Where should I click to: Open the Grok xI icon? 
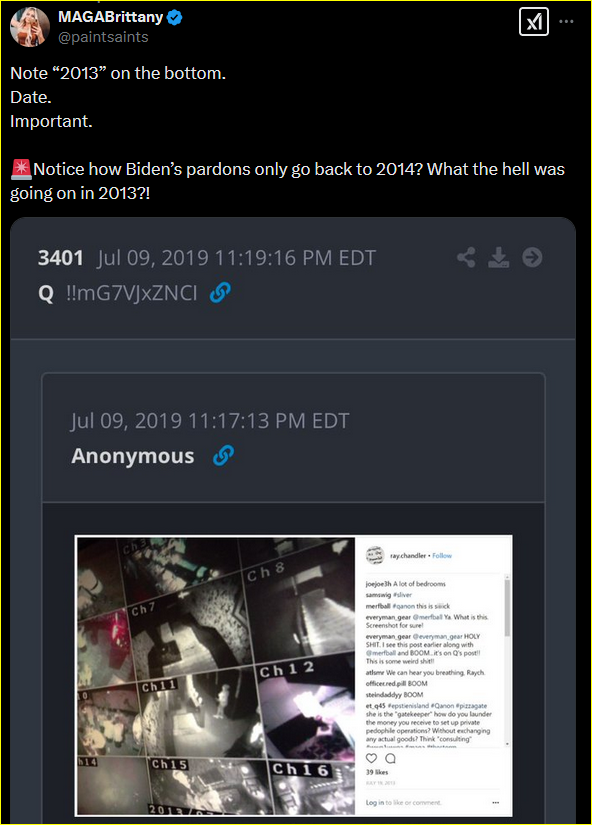[x=534, y=22]
